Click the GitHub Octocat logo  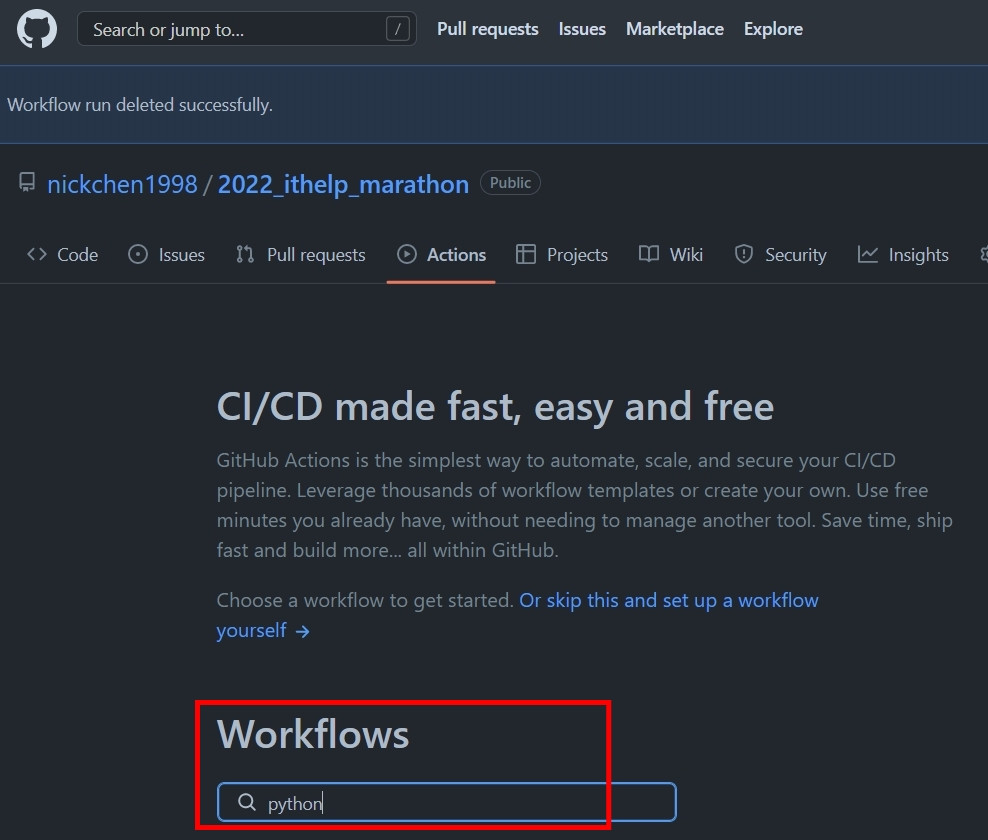pos(37,29)
